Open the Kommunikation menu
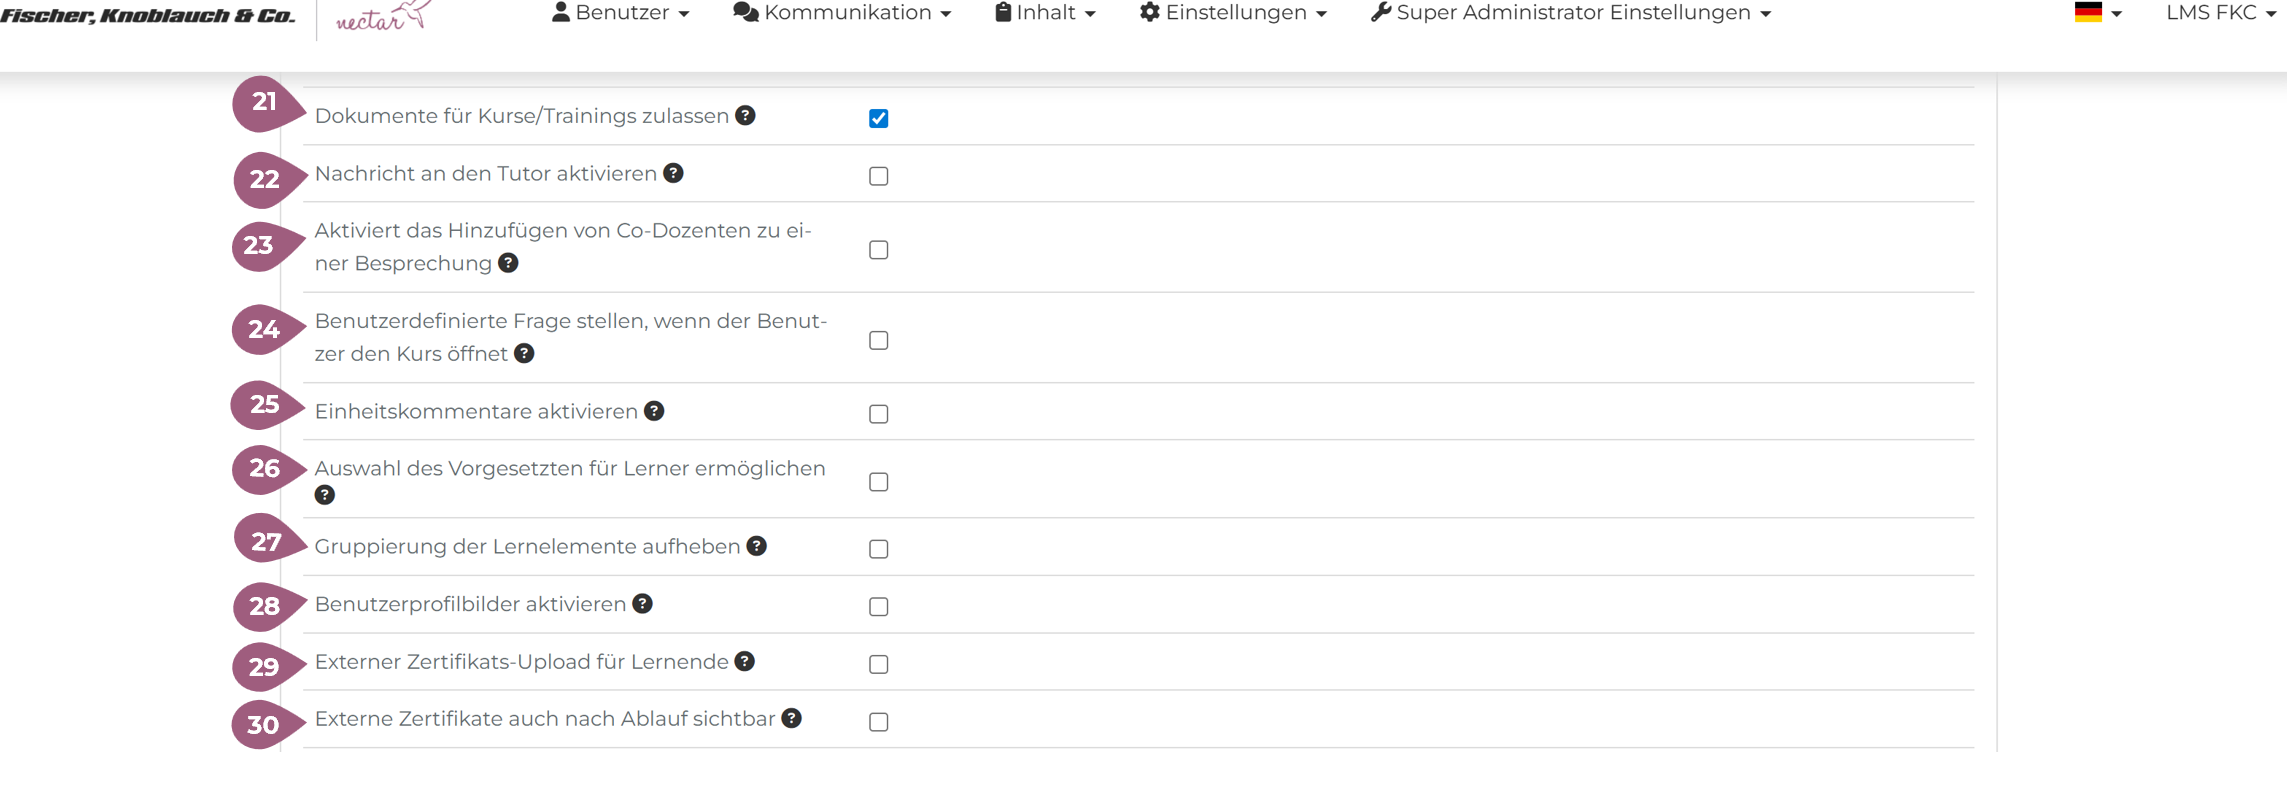 [x=842, y=13]
